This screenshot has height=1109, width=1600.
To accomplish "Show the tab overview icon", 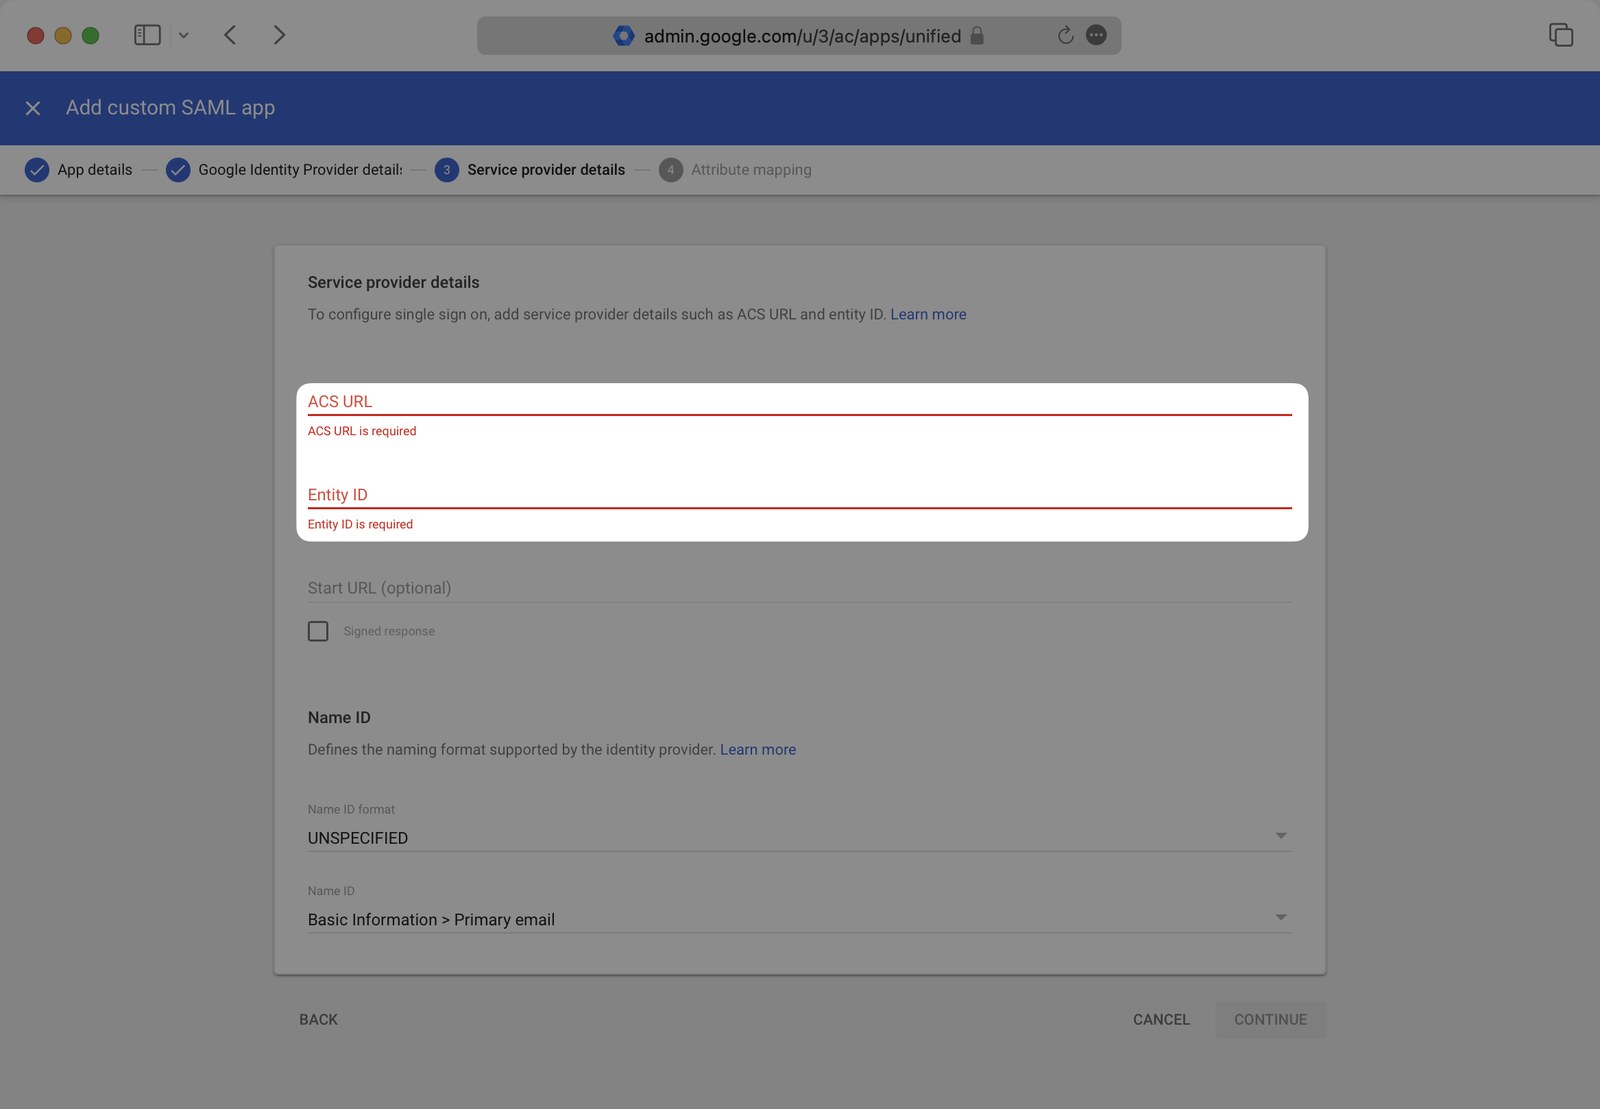I will coord(1561,35).
